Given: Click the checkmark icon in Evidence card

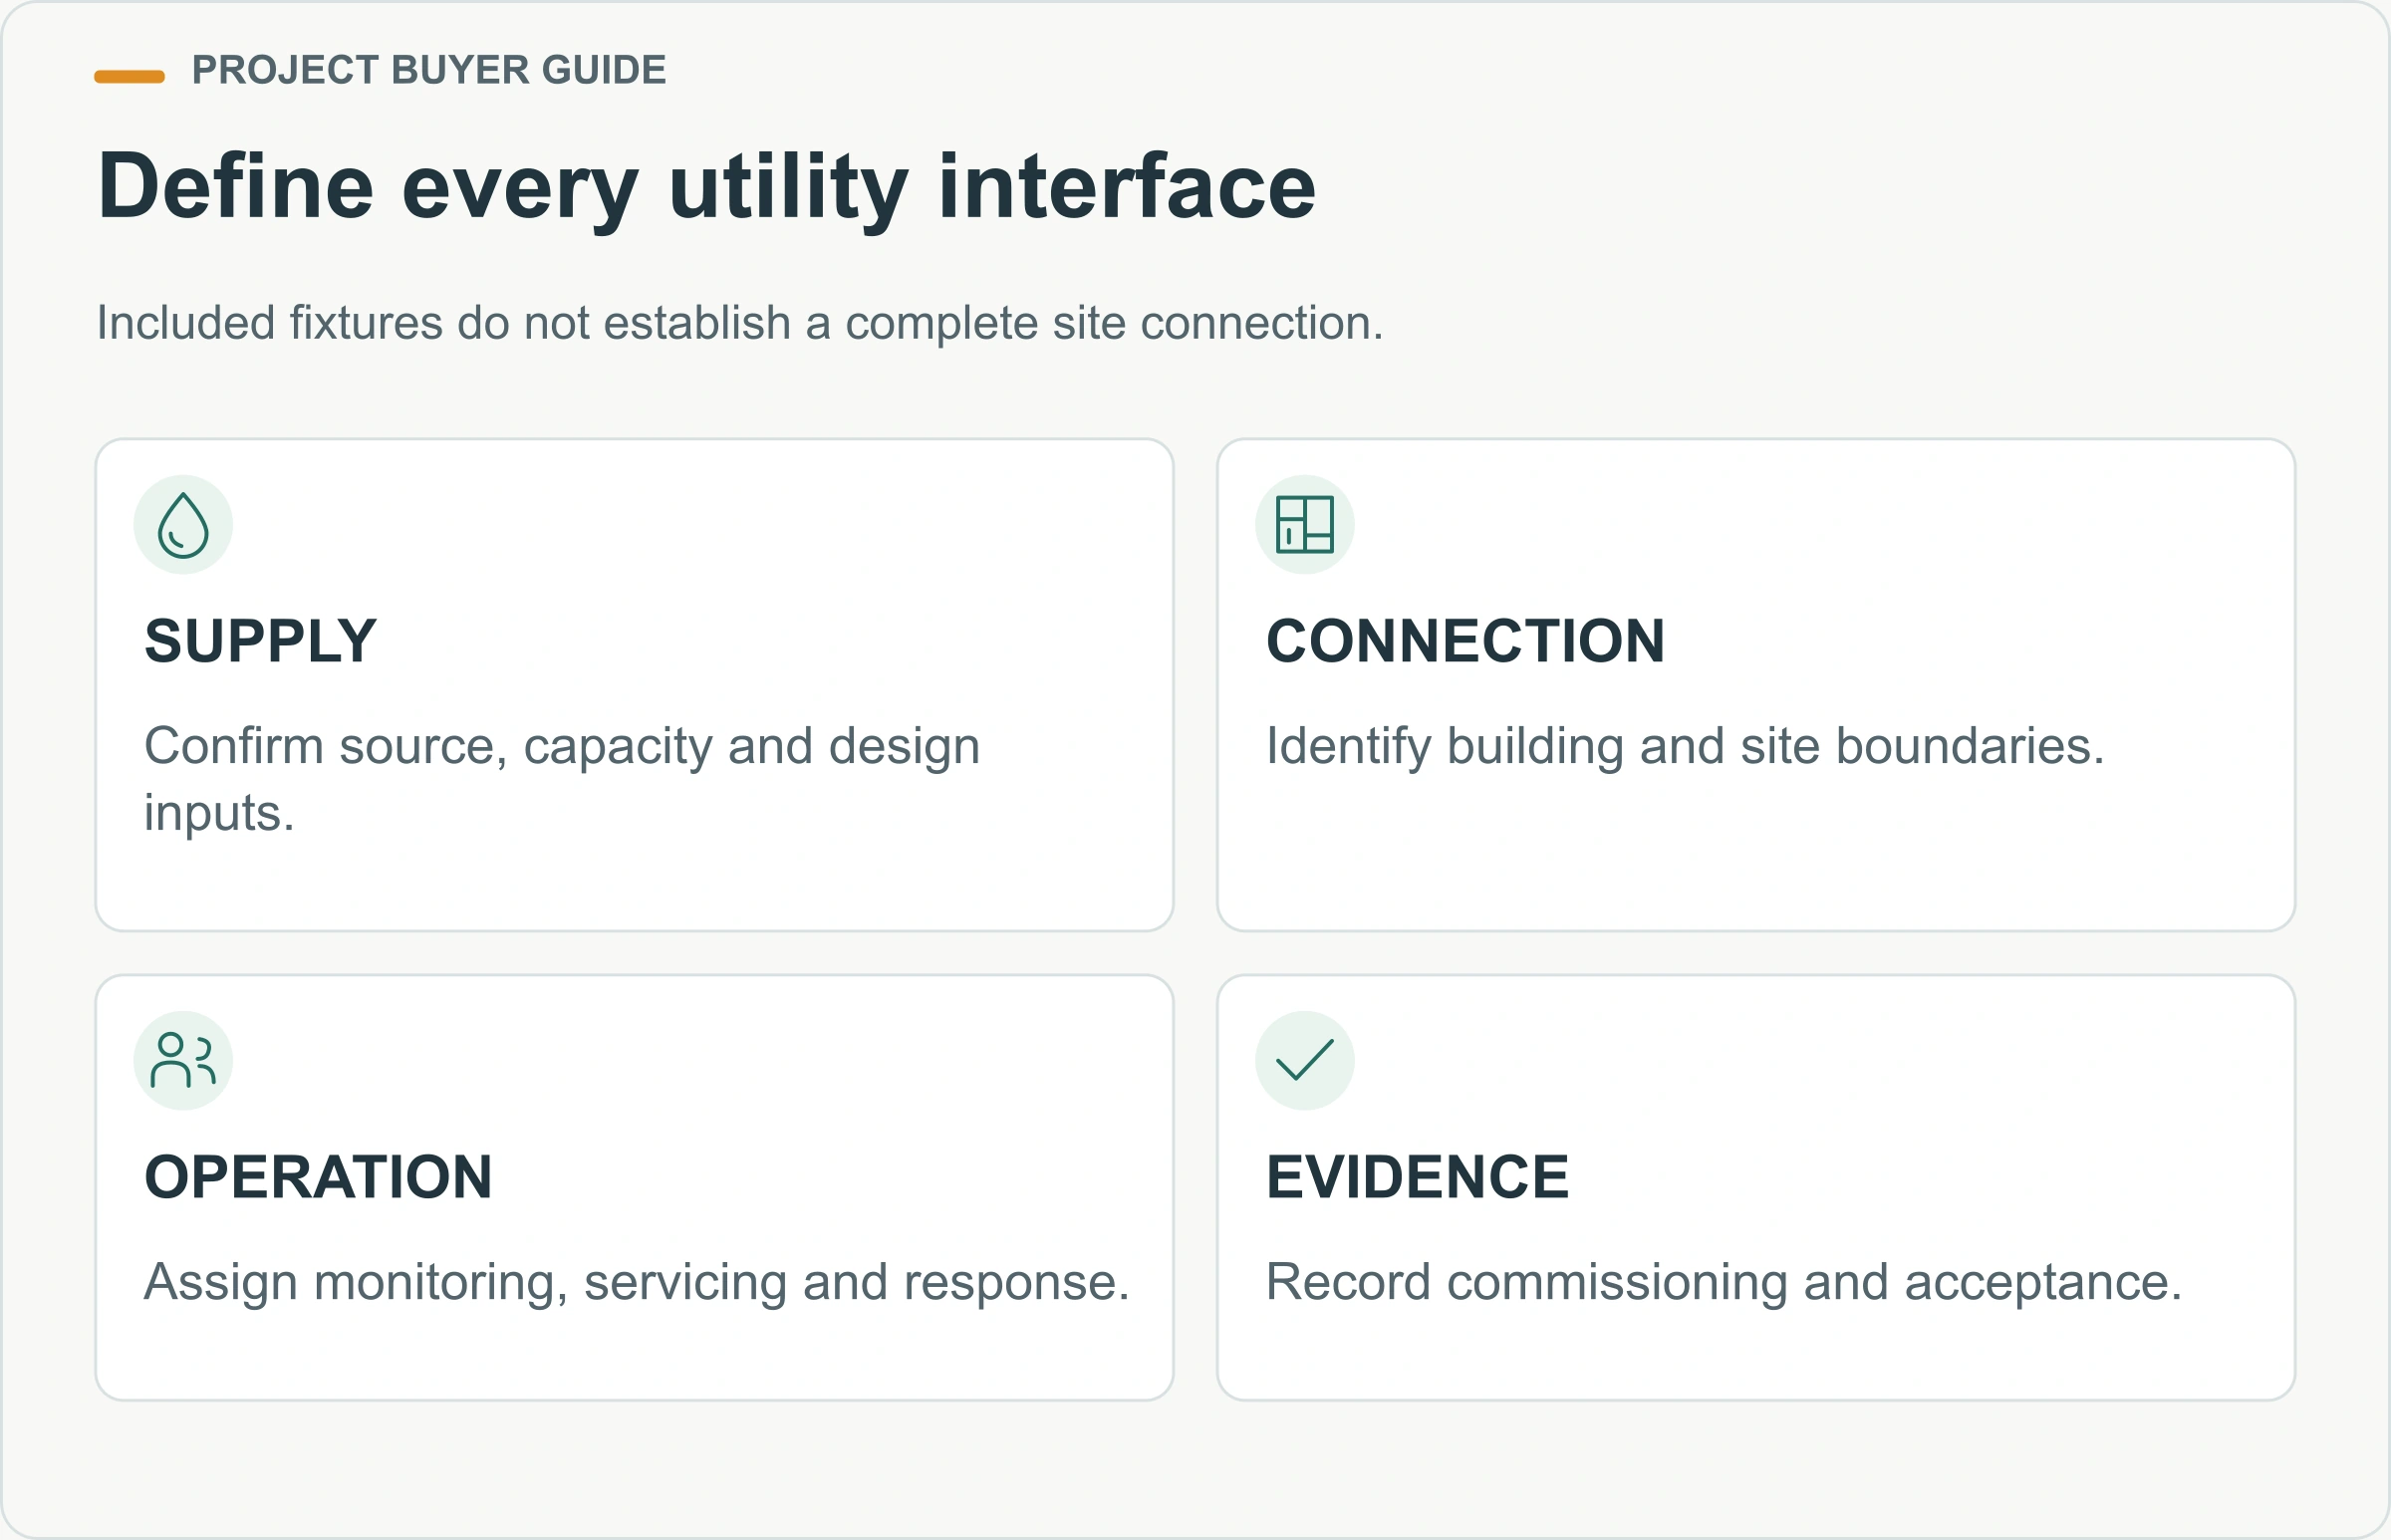Looking at the screenshot, I should 1304,1060.
